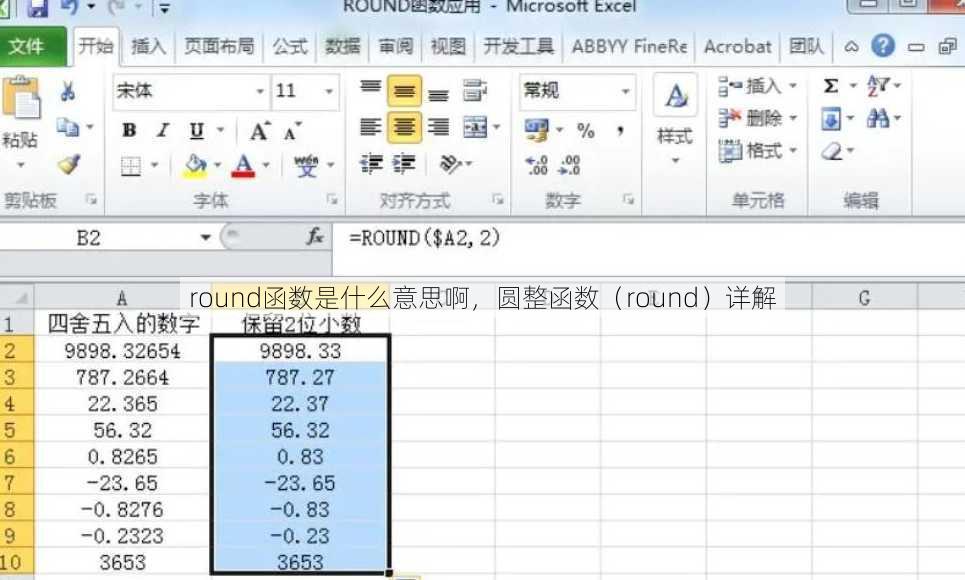The width and height of the screenshot is (965, 580).
Task: Click the Cut scissors icon
Action: [68, 91]
